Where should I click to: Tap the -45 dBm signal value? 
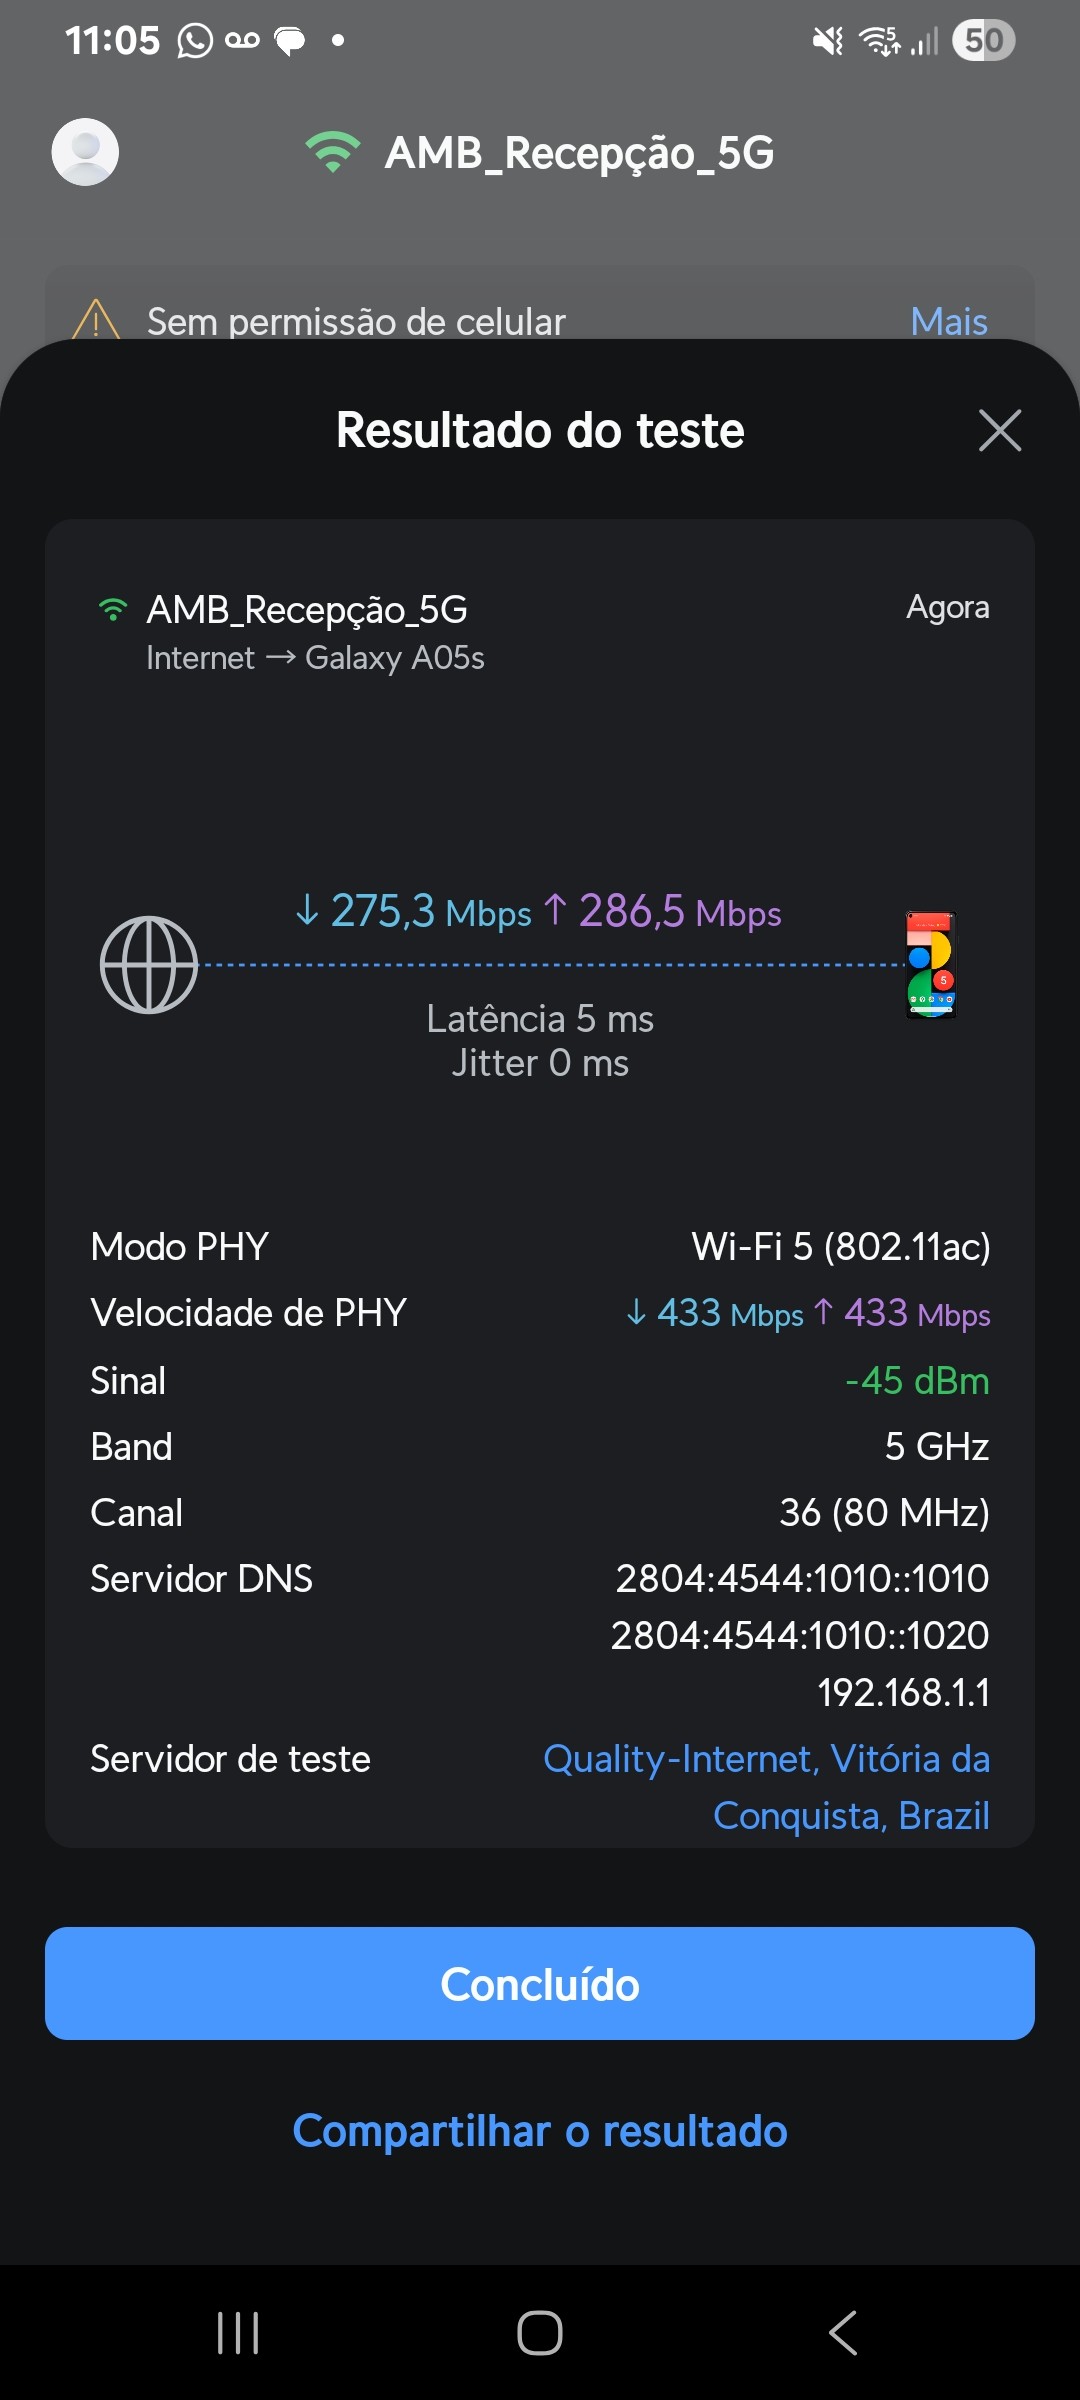(916, 1381)
